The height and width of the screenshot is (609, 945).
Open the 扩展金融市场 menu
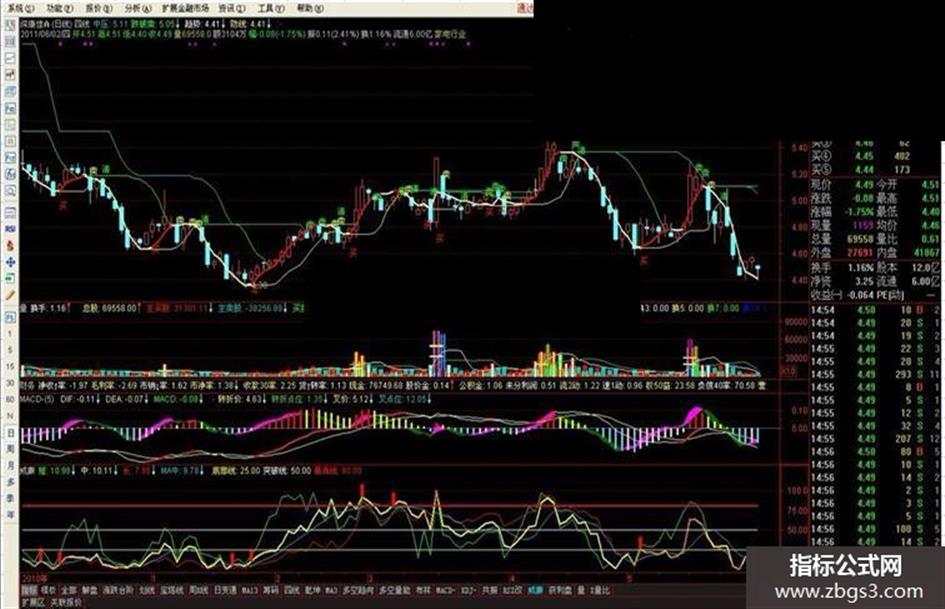pyautogui.click(x=186, y=8)
